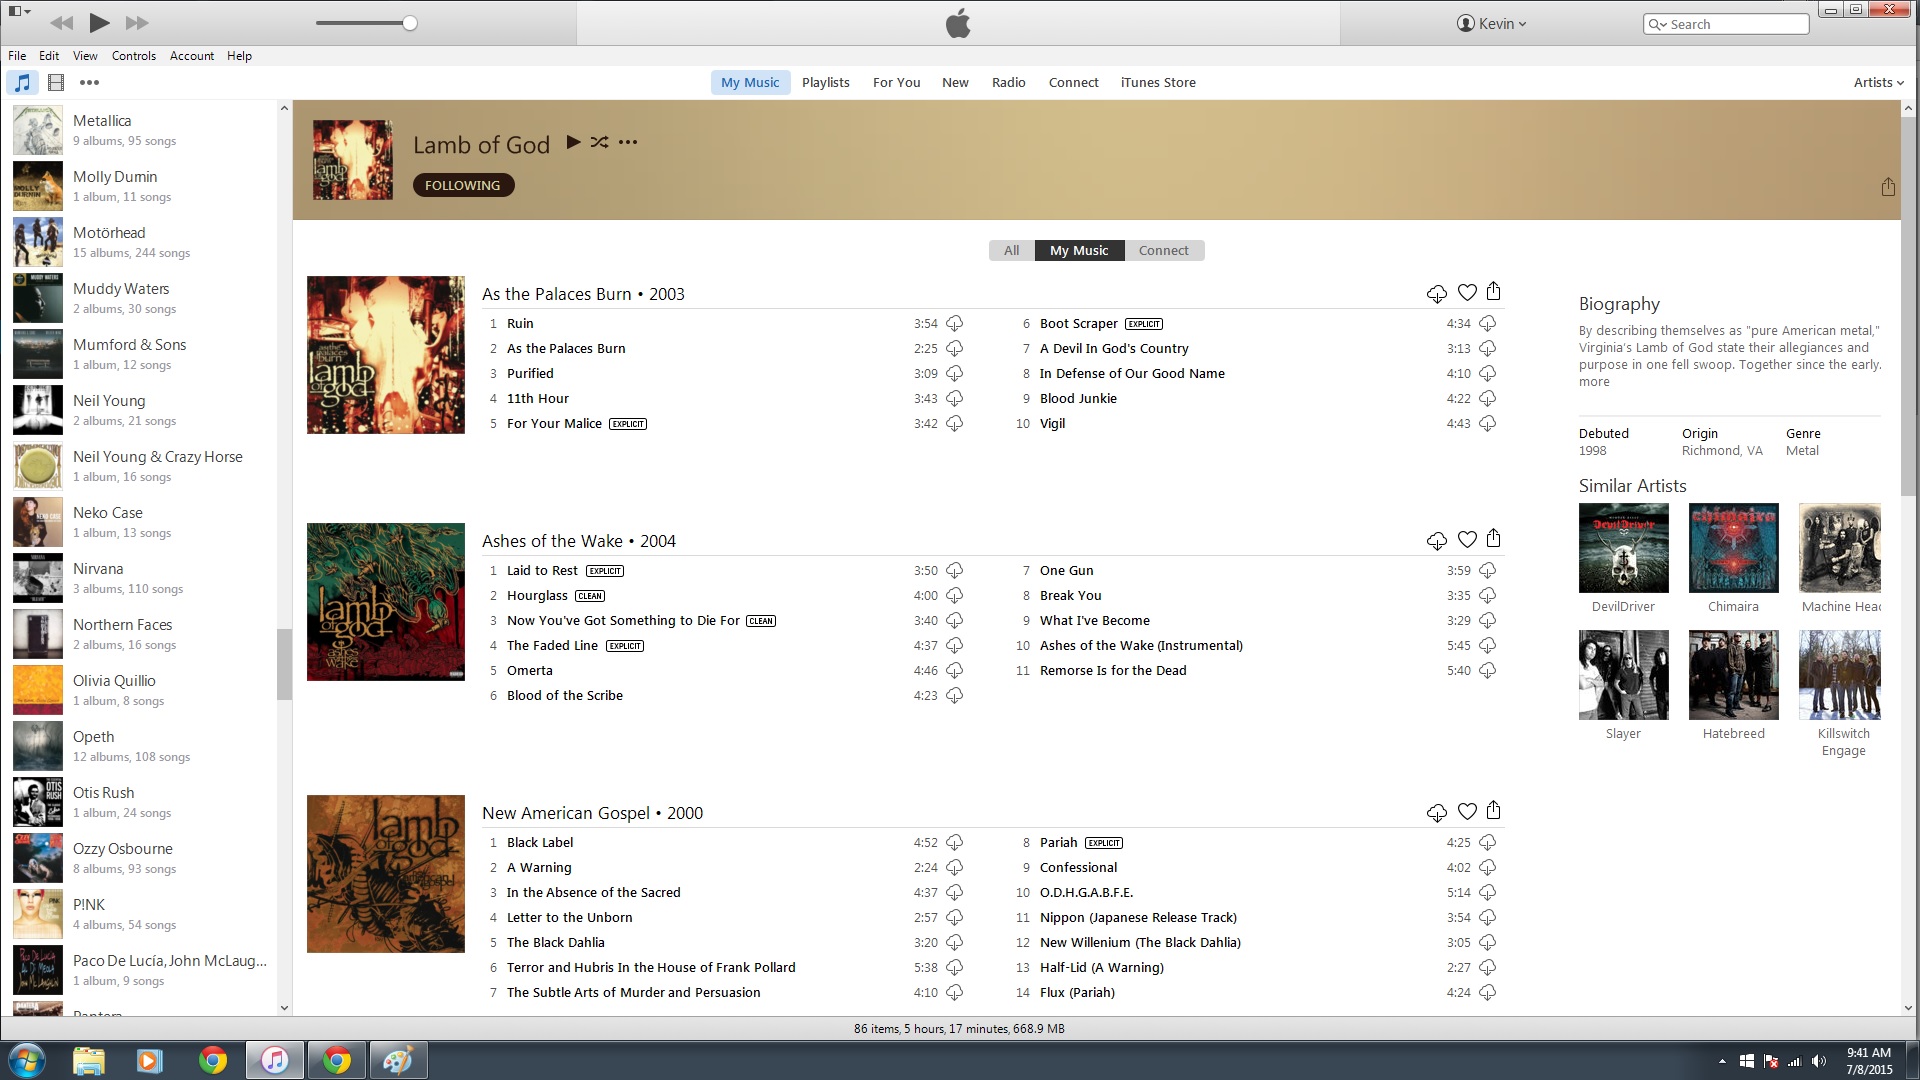Share the New American Gospel album
The image size is (1920, 1080).
[1493, 811]
